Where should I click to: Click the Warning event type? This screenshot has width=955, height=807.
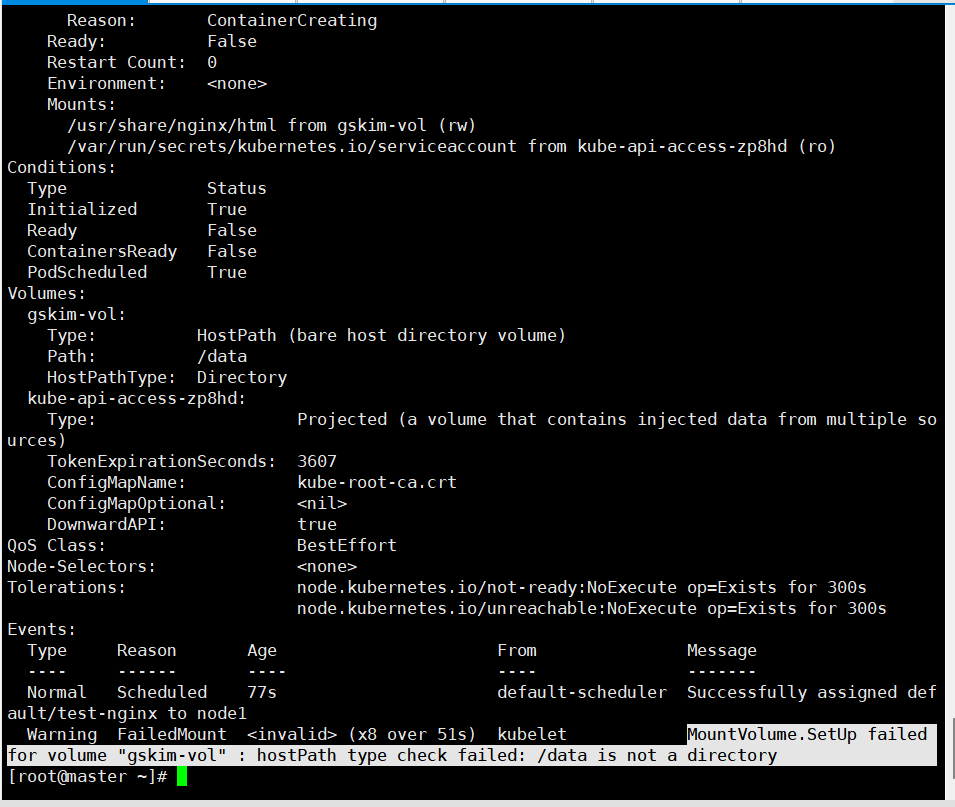(x=62, y=735)
